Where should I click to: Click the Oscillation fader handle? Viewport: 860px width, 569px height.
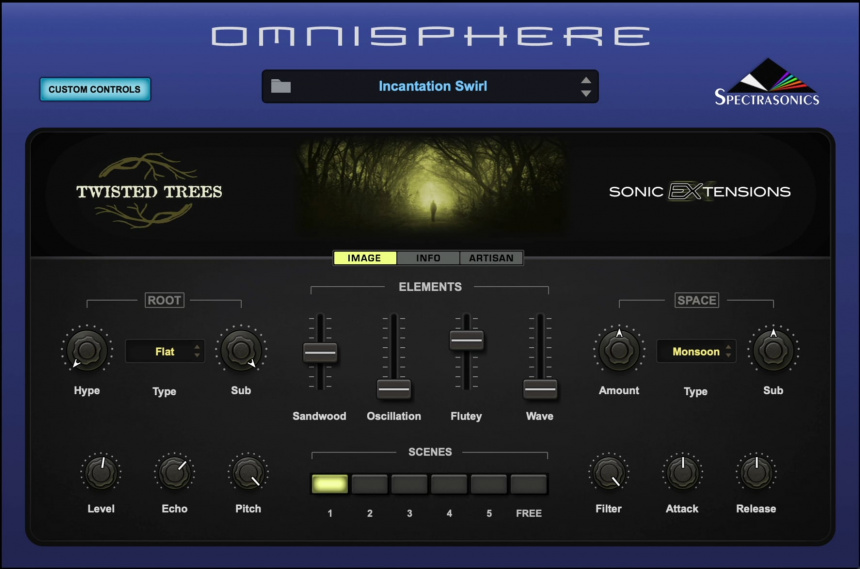click(x=393, y=389)
